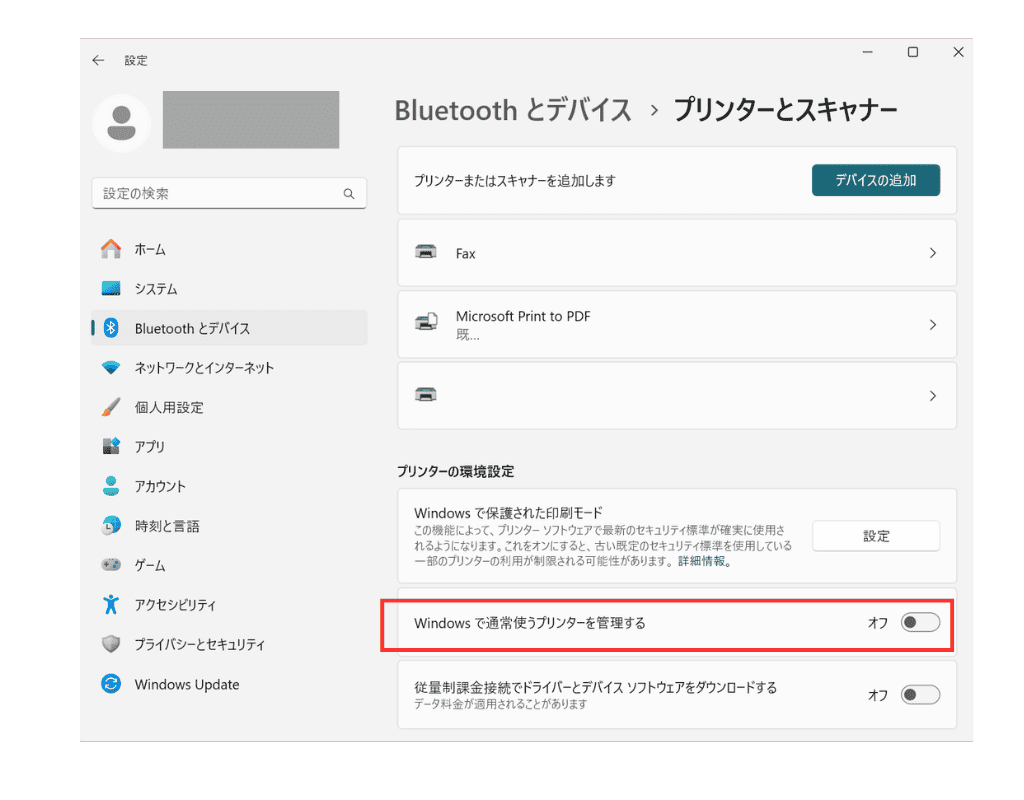Click the ゲーム controller icon
Viewport: 1024px width, 800px height.
click(110, 565)
